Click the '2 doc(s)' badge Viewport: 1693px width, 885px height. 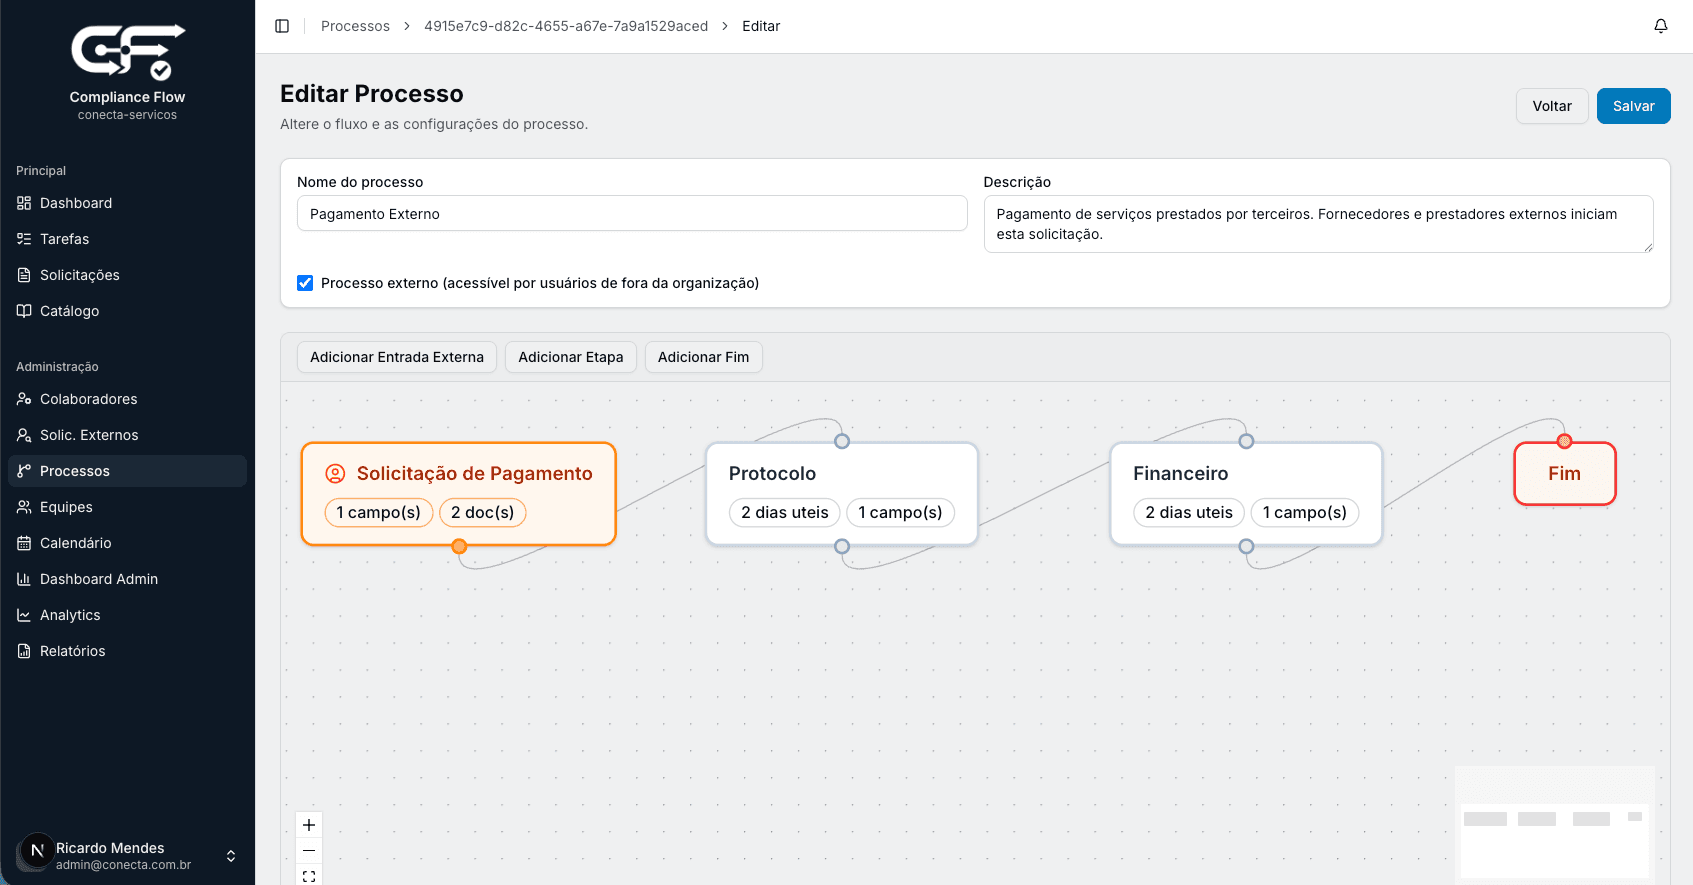click(482, 512)
